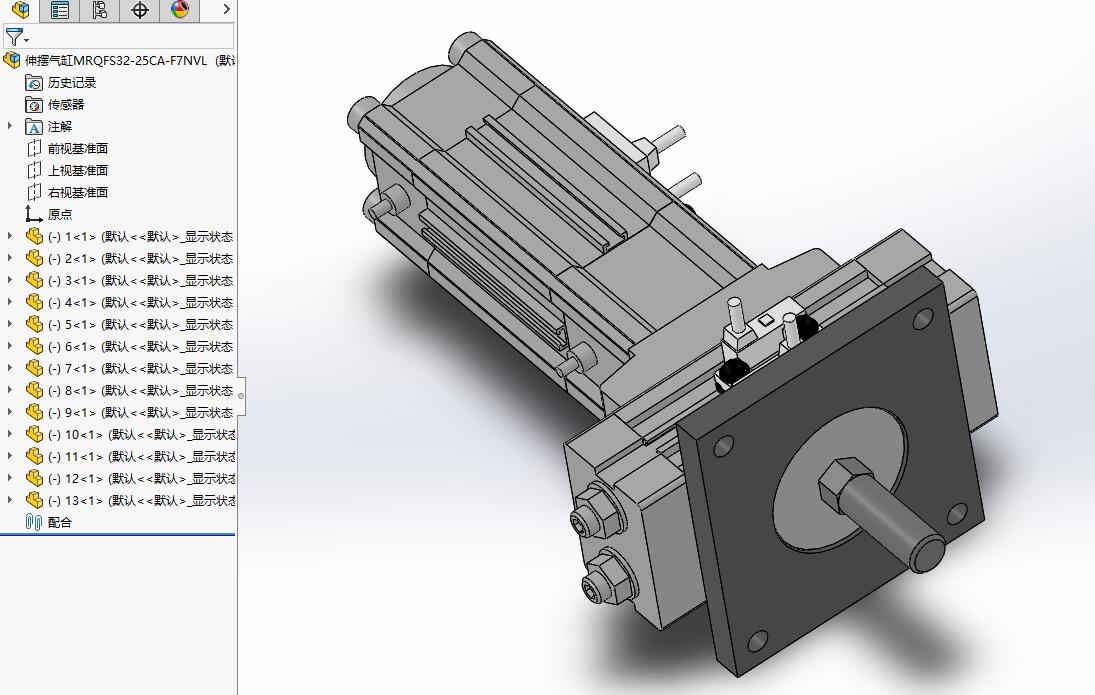Expand component (-) 5<1> node
The height and width of the screenshot is (695, 1095).
coord(10,324)
